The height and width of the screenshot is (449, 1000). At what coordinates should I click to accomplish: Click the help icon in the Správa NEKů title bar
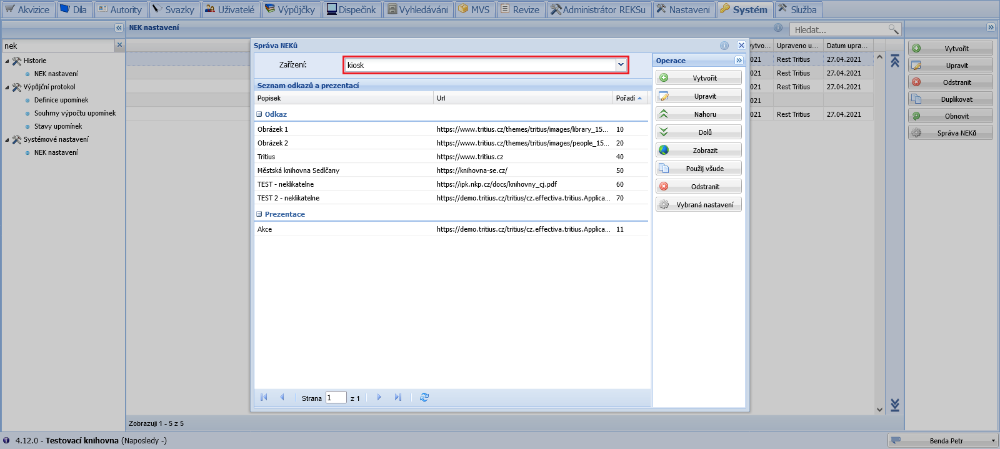(723, 46)
